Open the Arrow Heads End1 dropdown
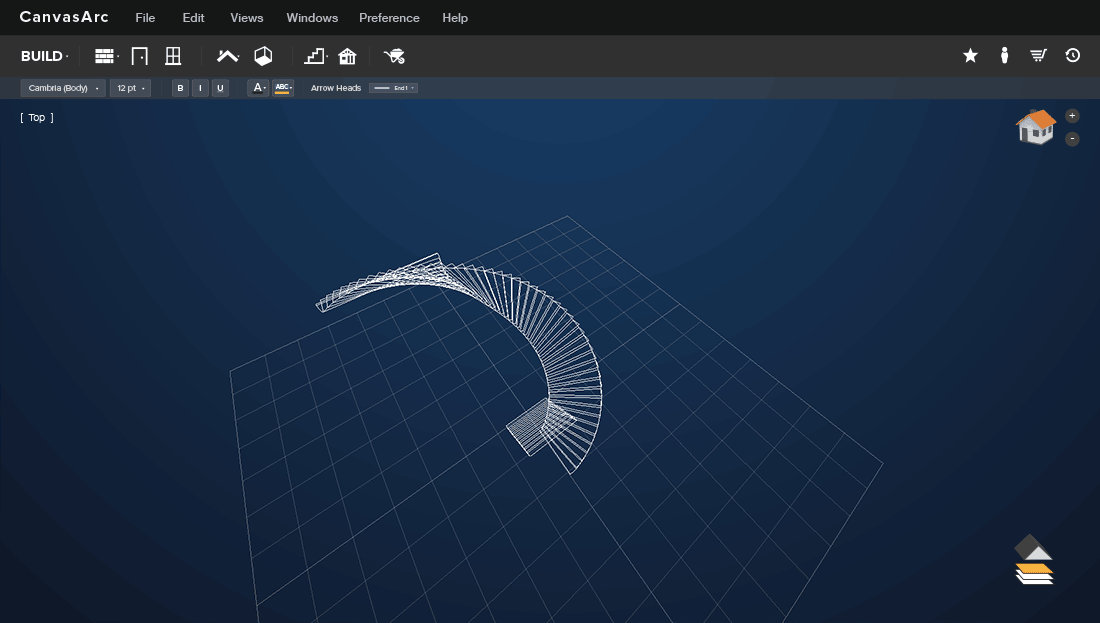1100x623 pixels. pyautogui.click(x=394, y=88)
